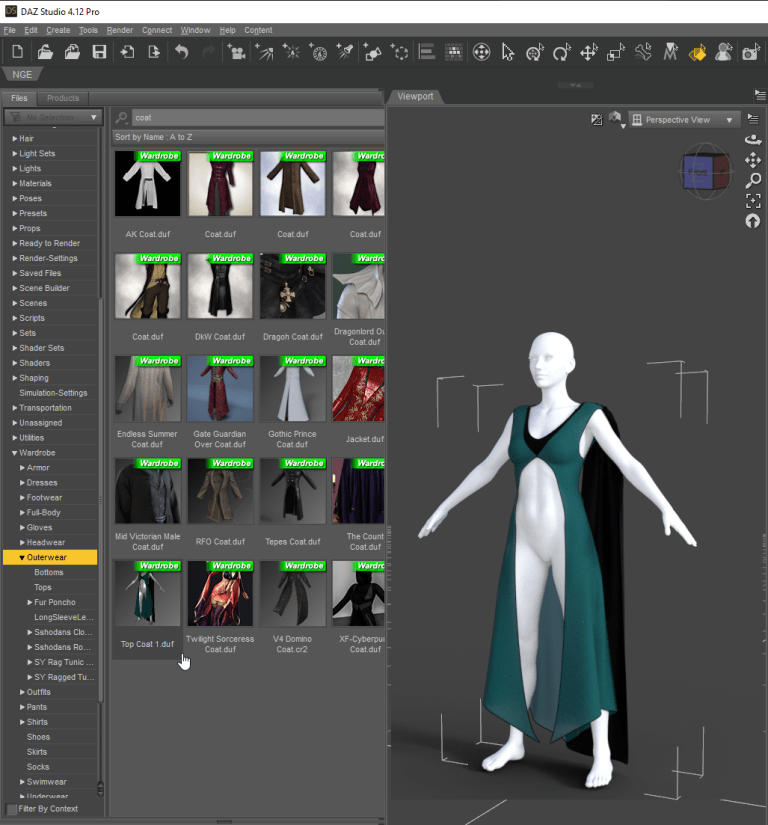Click the Align panel icon in toolbar

pyautogui.click(x=427, y=52)
